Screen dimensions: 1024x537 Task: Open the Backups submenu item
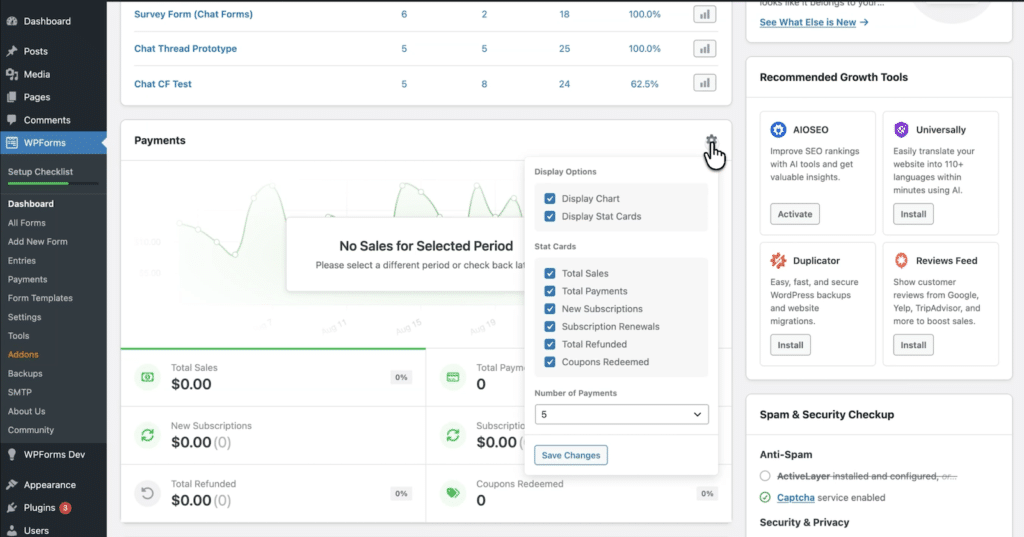pyautogui.click(x=25, y=374)
